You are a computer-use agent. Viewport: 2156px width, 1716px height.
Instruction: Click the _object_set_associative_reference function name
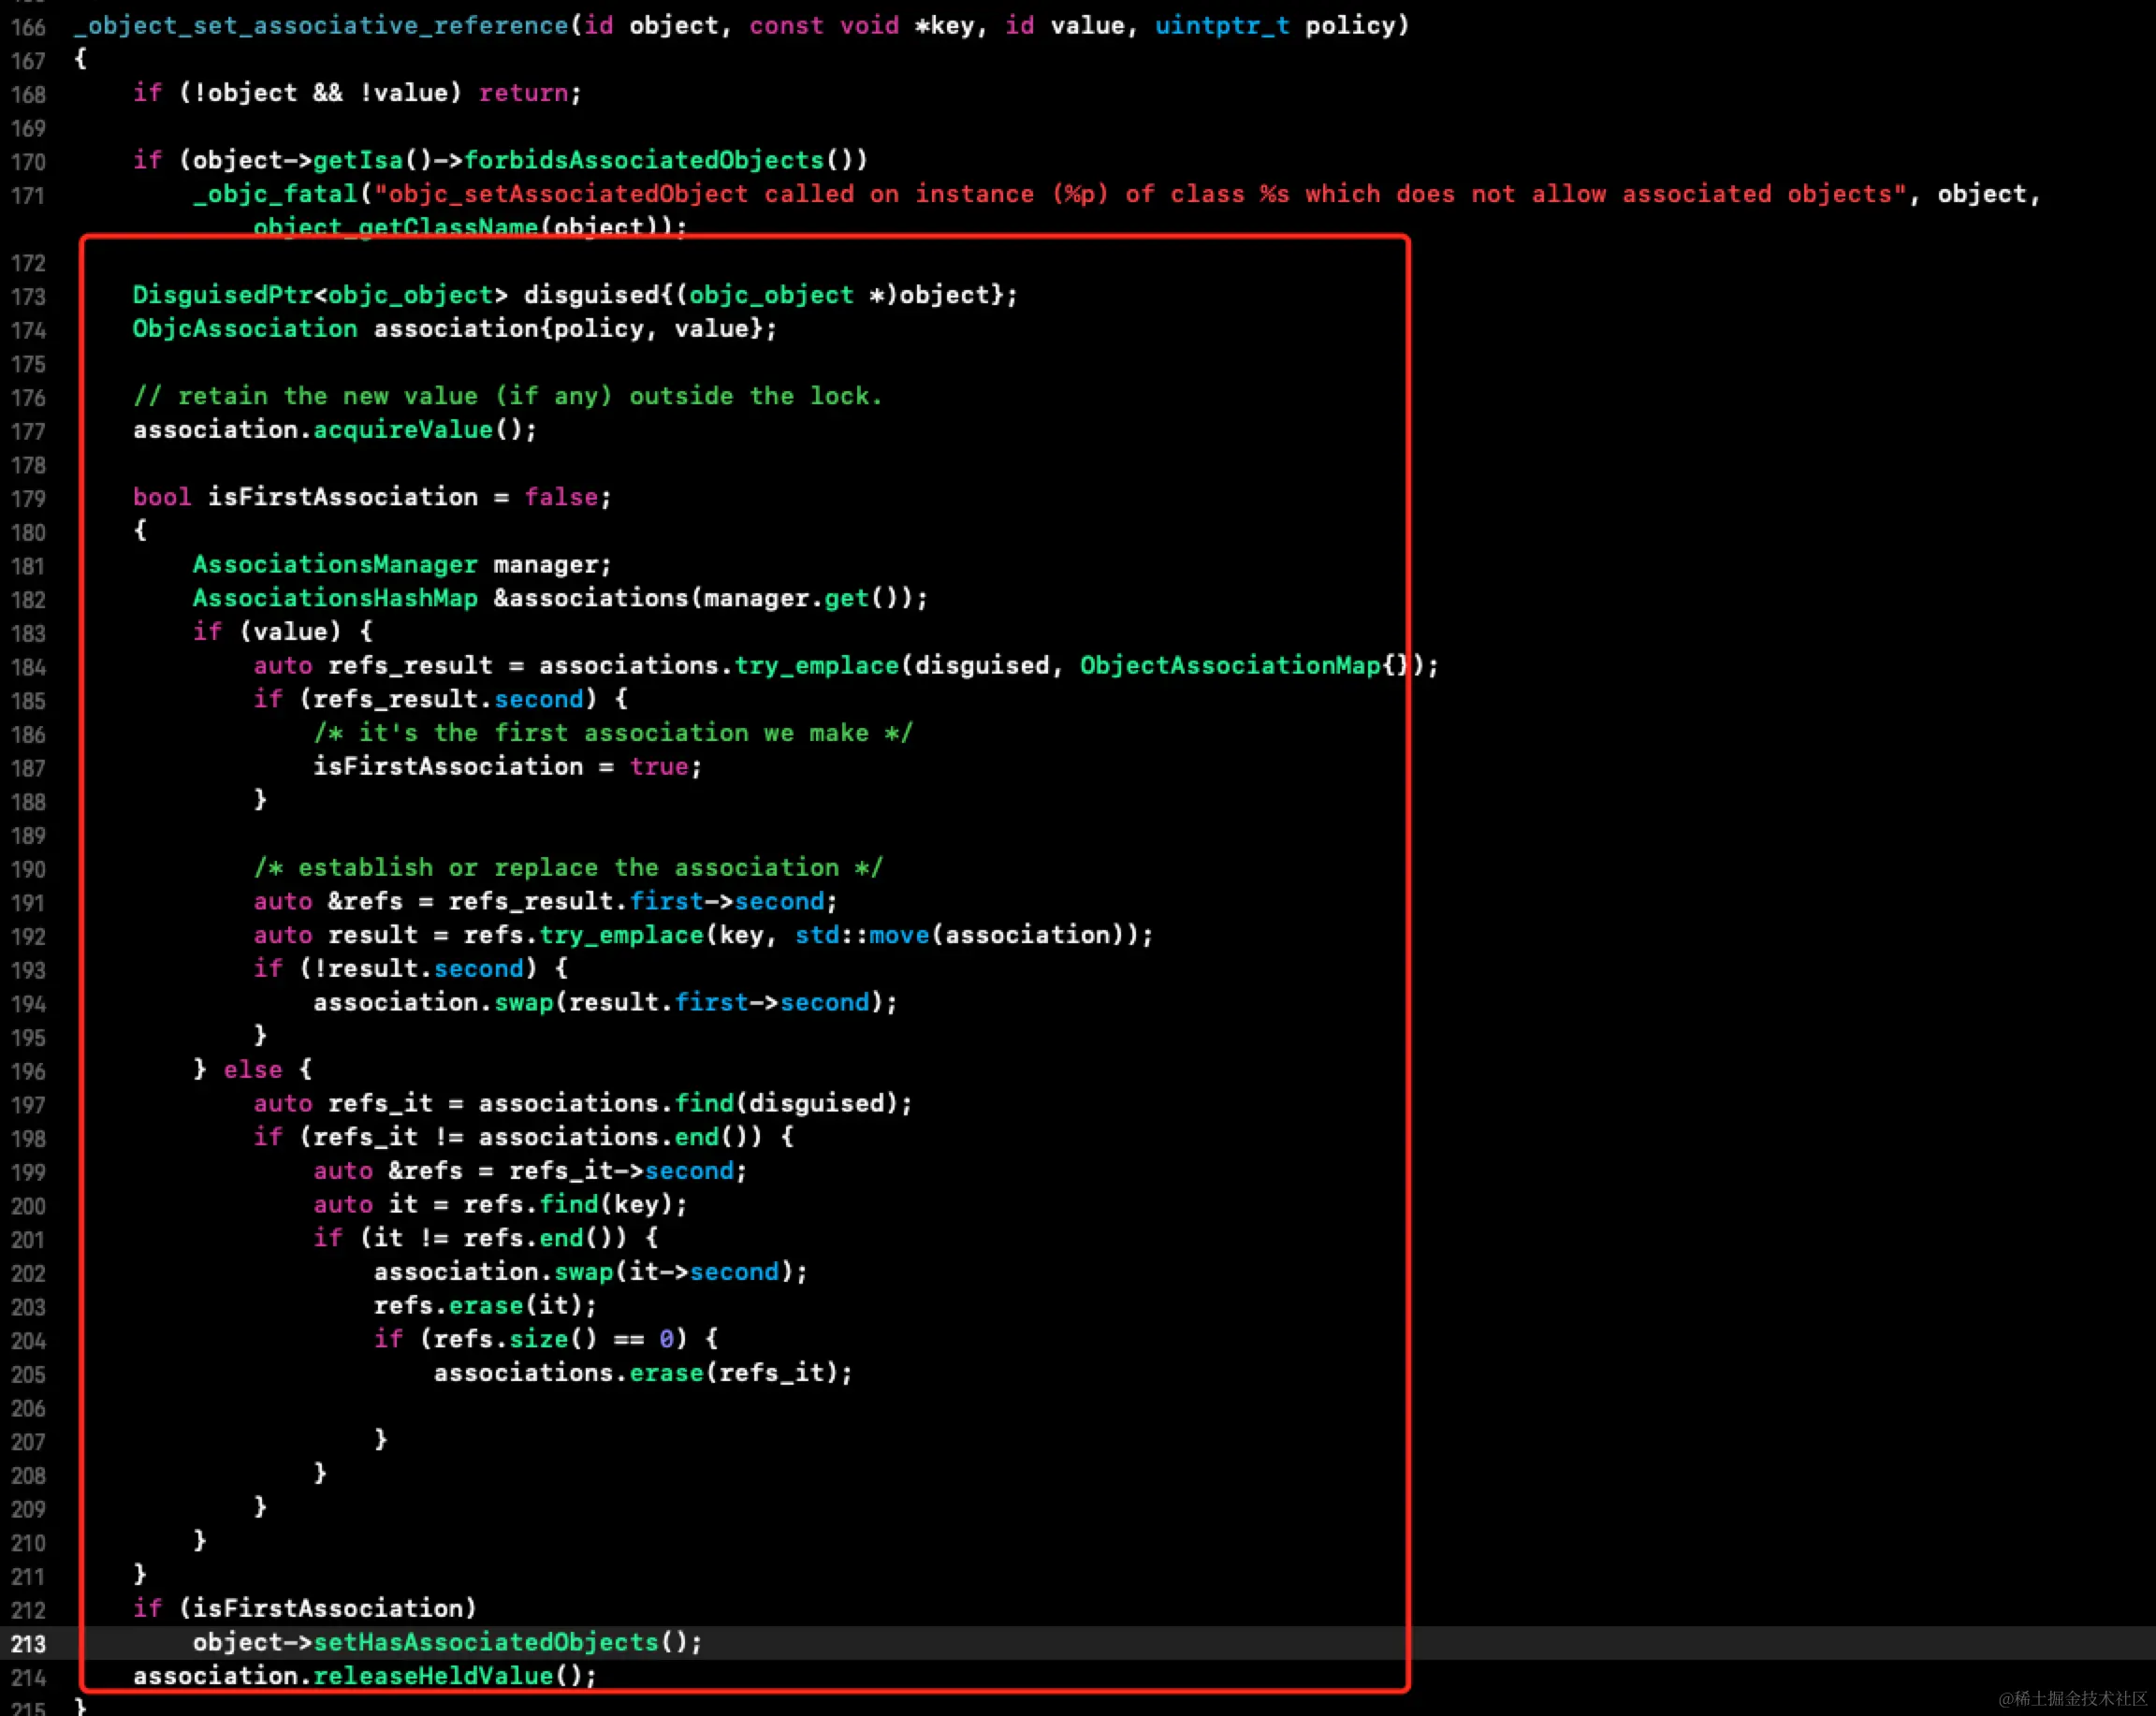click(321, 26)
